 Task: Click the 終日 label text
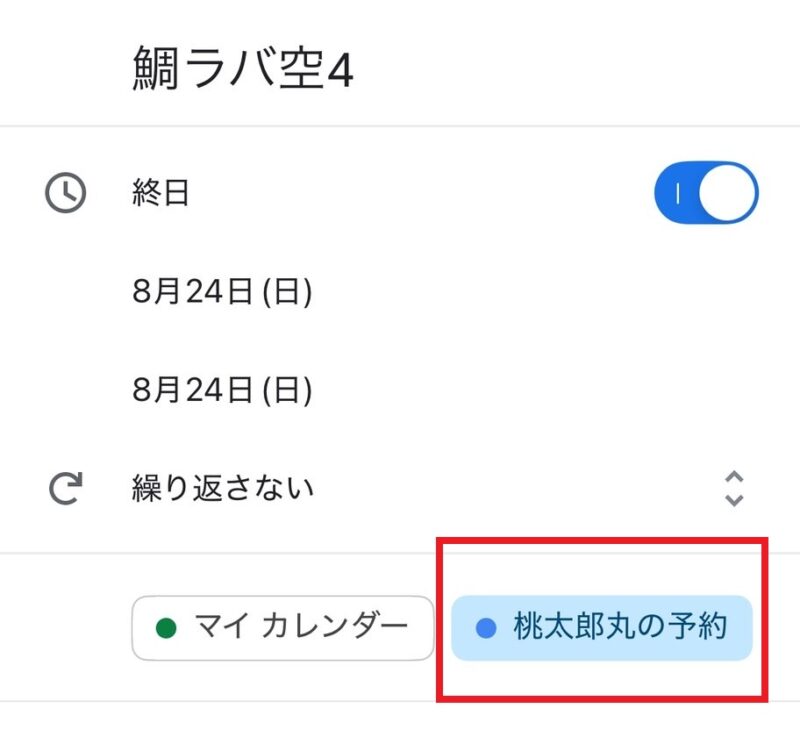coord(161,193)
